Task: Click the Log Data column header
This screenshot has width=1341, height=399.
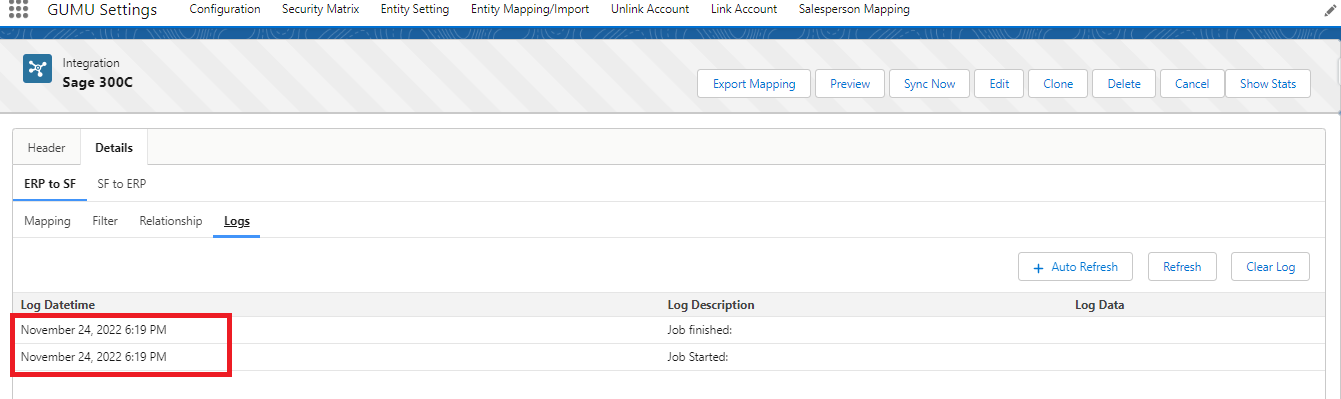Action: pos(1099,305)
